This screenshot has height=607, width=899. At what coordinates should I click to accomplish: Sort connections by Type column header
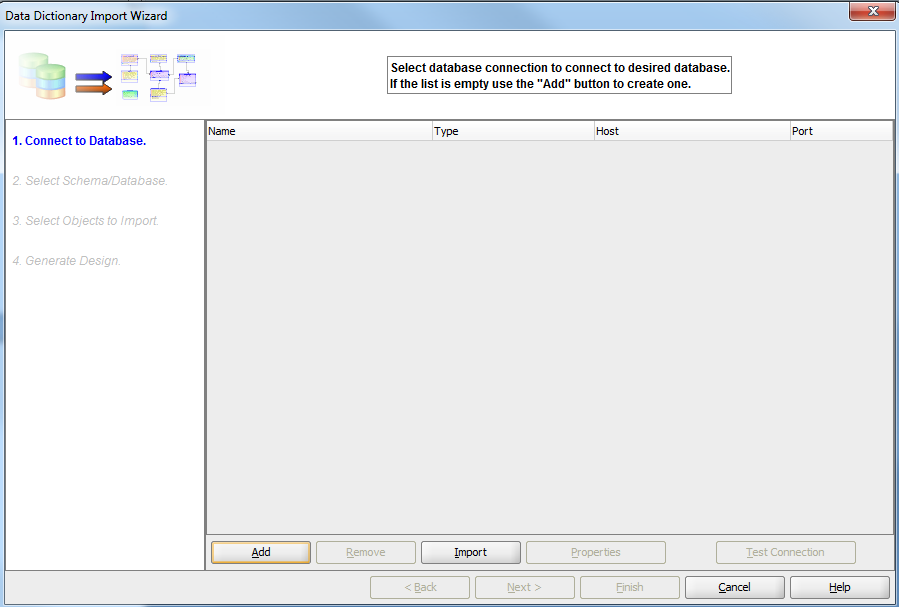click(513, 131)
